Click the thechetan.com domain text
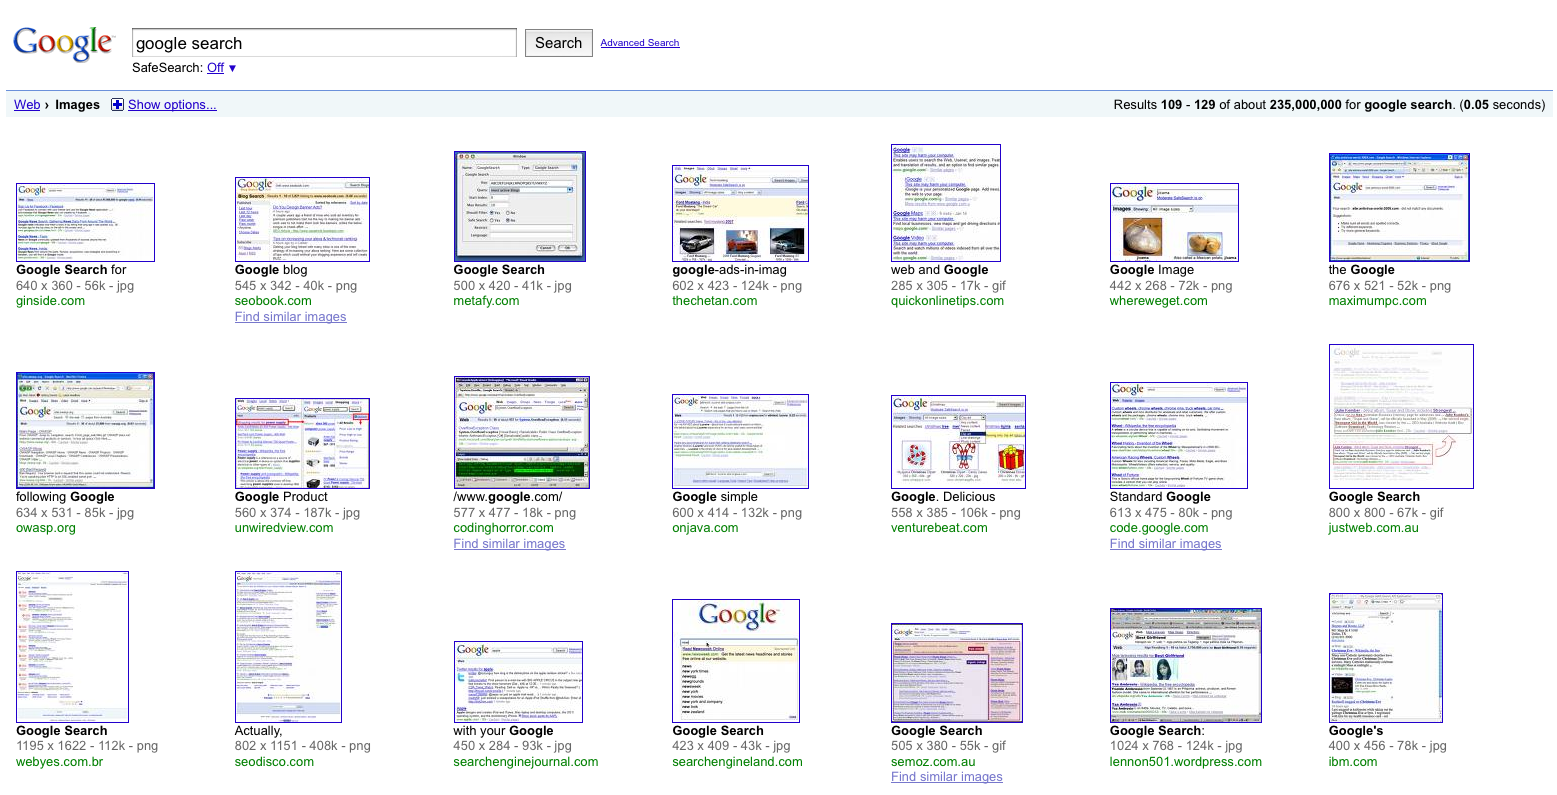Screen dimensions: 1557x795 coord(715,301)
